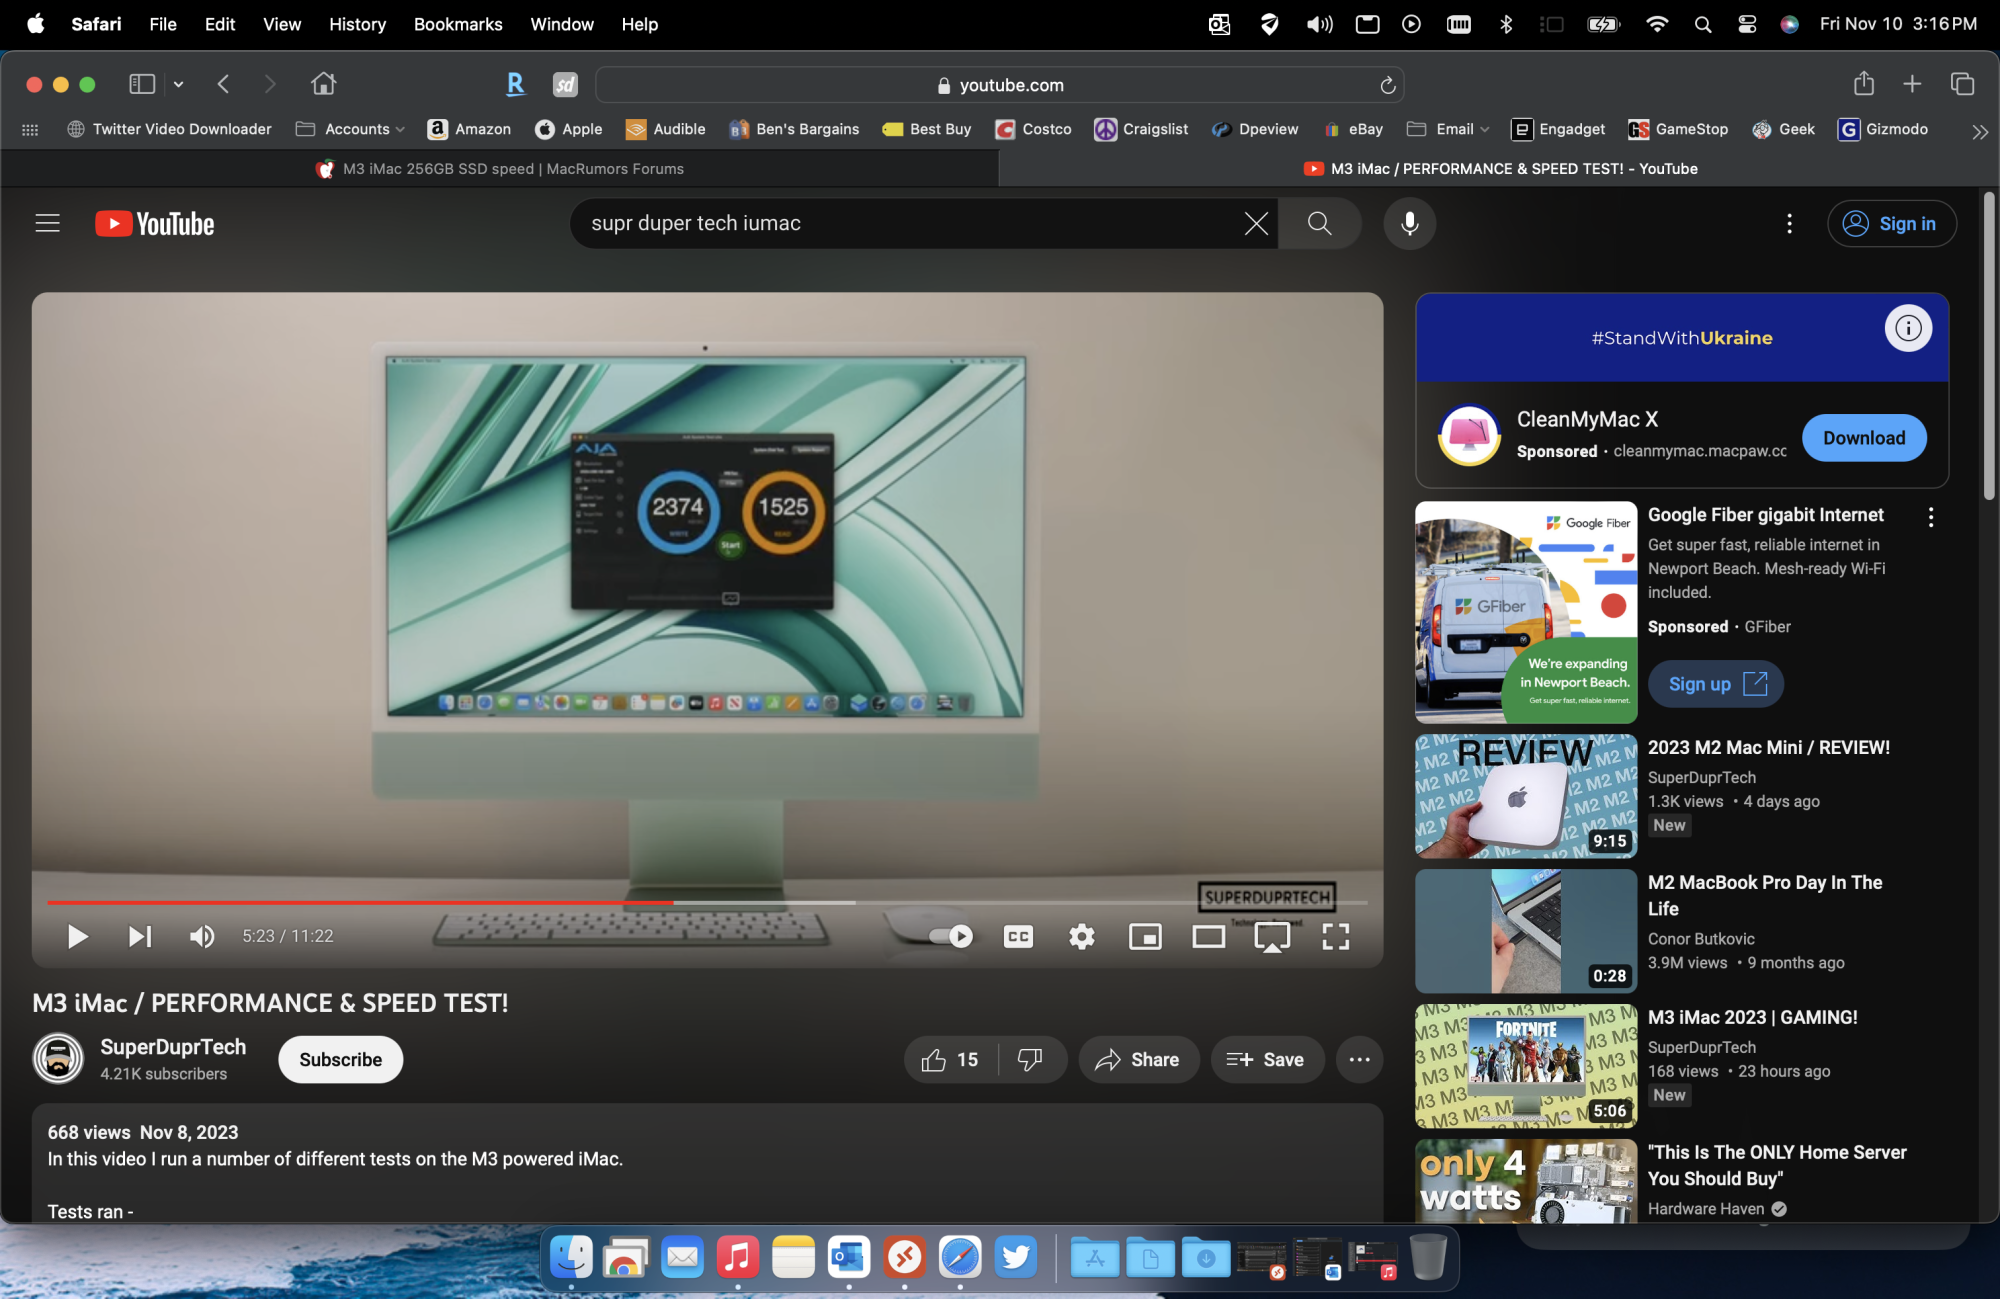
Task: Open the YouTube hamburger guide menu
Action: pyautogui.click(x=48, y=223)
